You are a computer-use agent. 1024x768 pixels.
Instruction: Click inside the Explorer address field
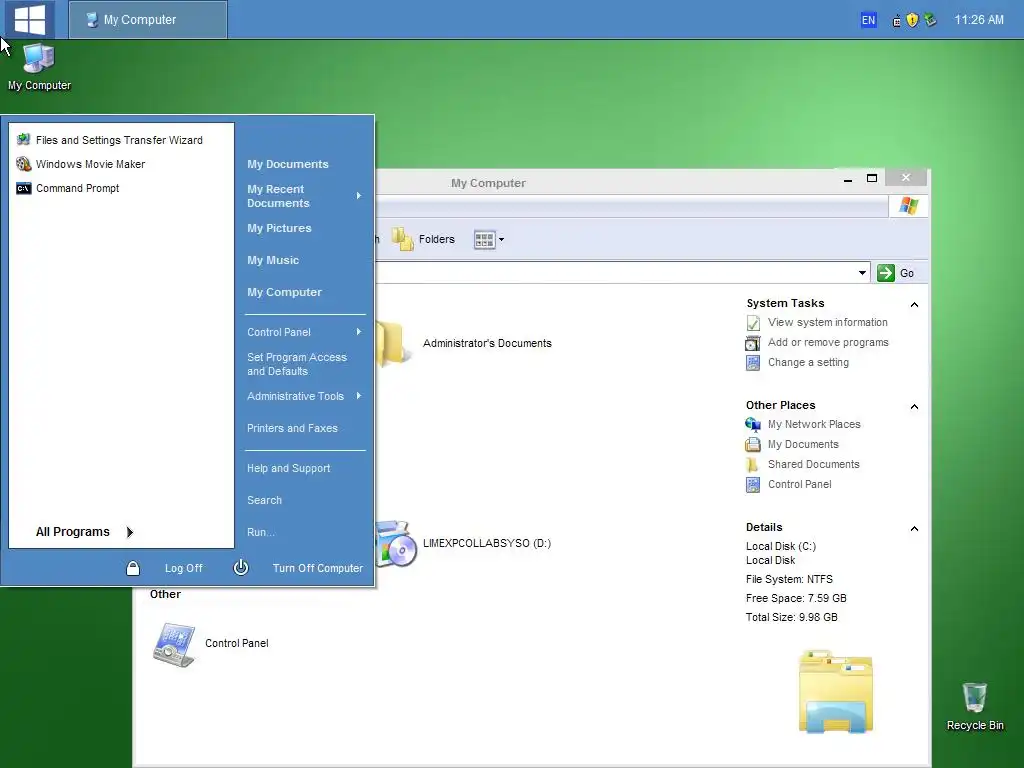pos(614,273)
